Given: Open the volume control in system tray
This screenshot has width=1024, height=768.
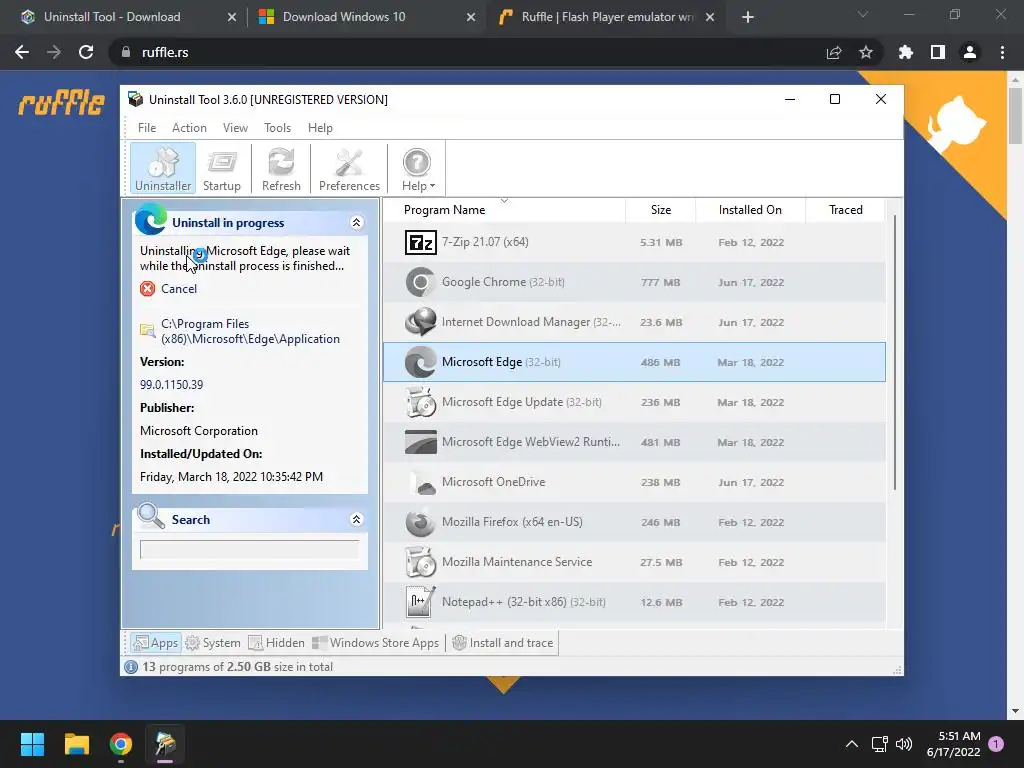Looking at the screenshot, I should click(904, 744).
